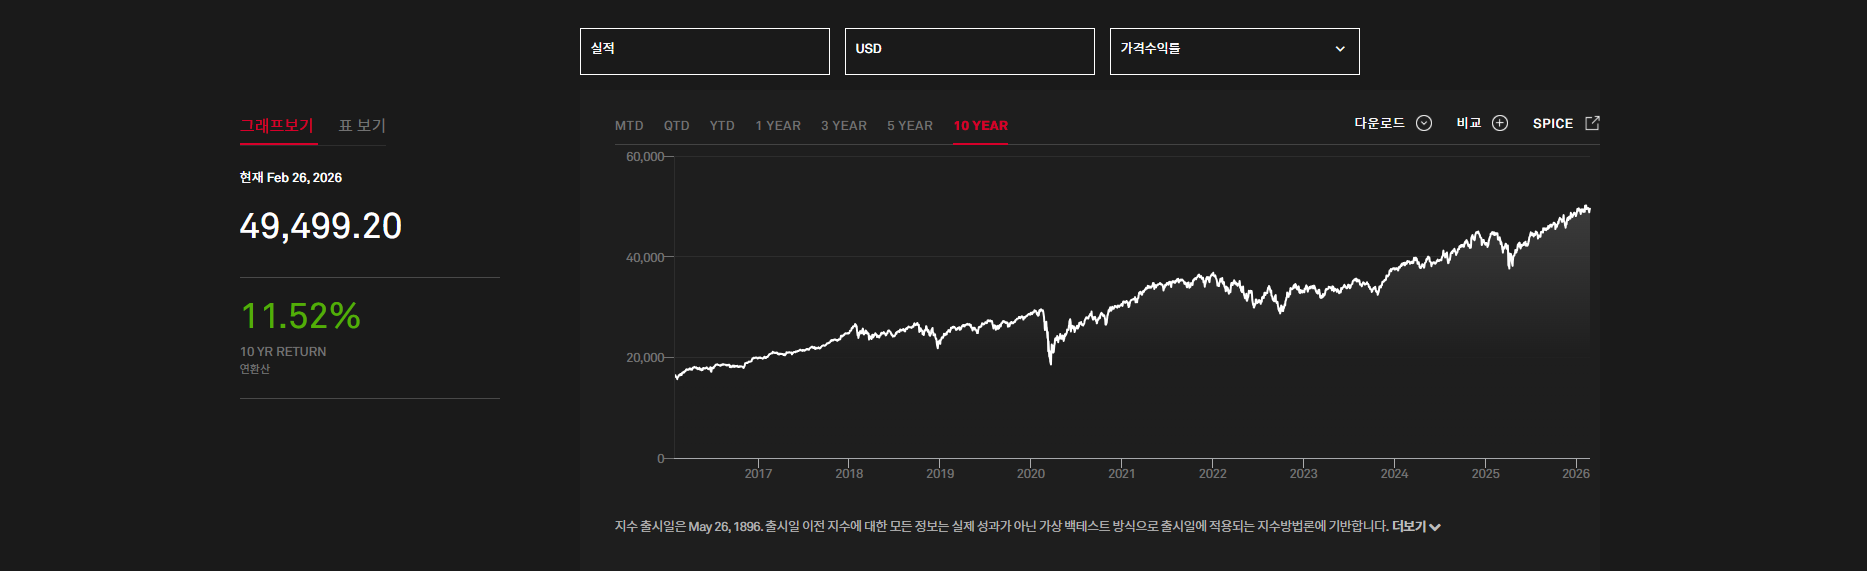Select QTD time range
Image resolution: width=1867 pixels, height=571 pixels.
point(677,126)
